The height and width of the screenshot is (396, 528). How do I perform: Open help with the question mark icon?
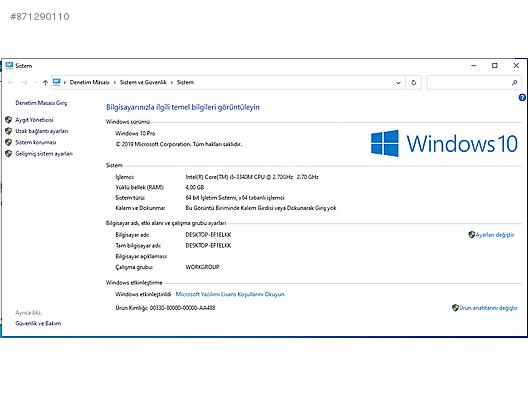(x=522, y=98)
